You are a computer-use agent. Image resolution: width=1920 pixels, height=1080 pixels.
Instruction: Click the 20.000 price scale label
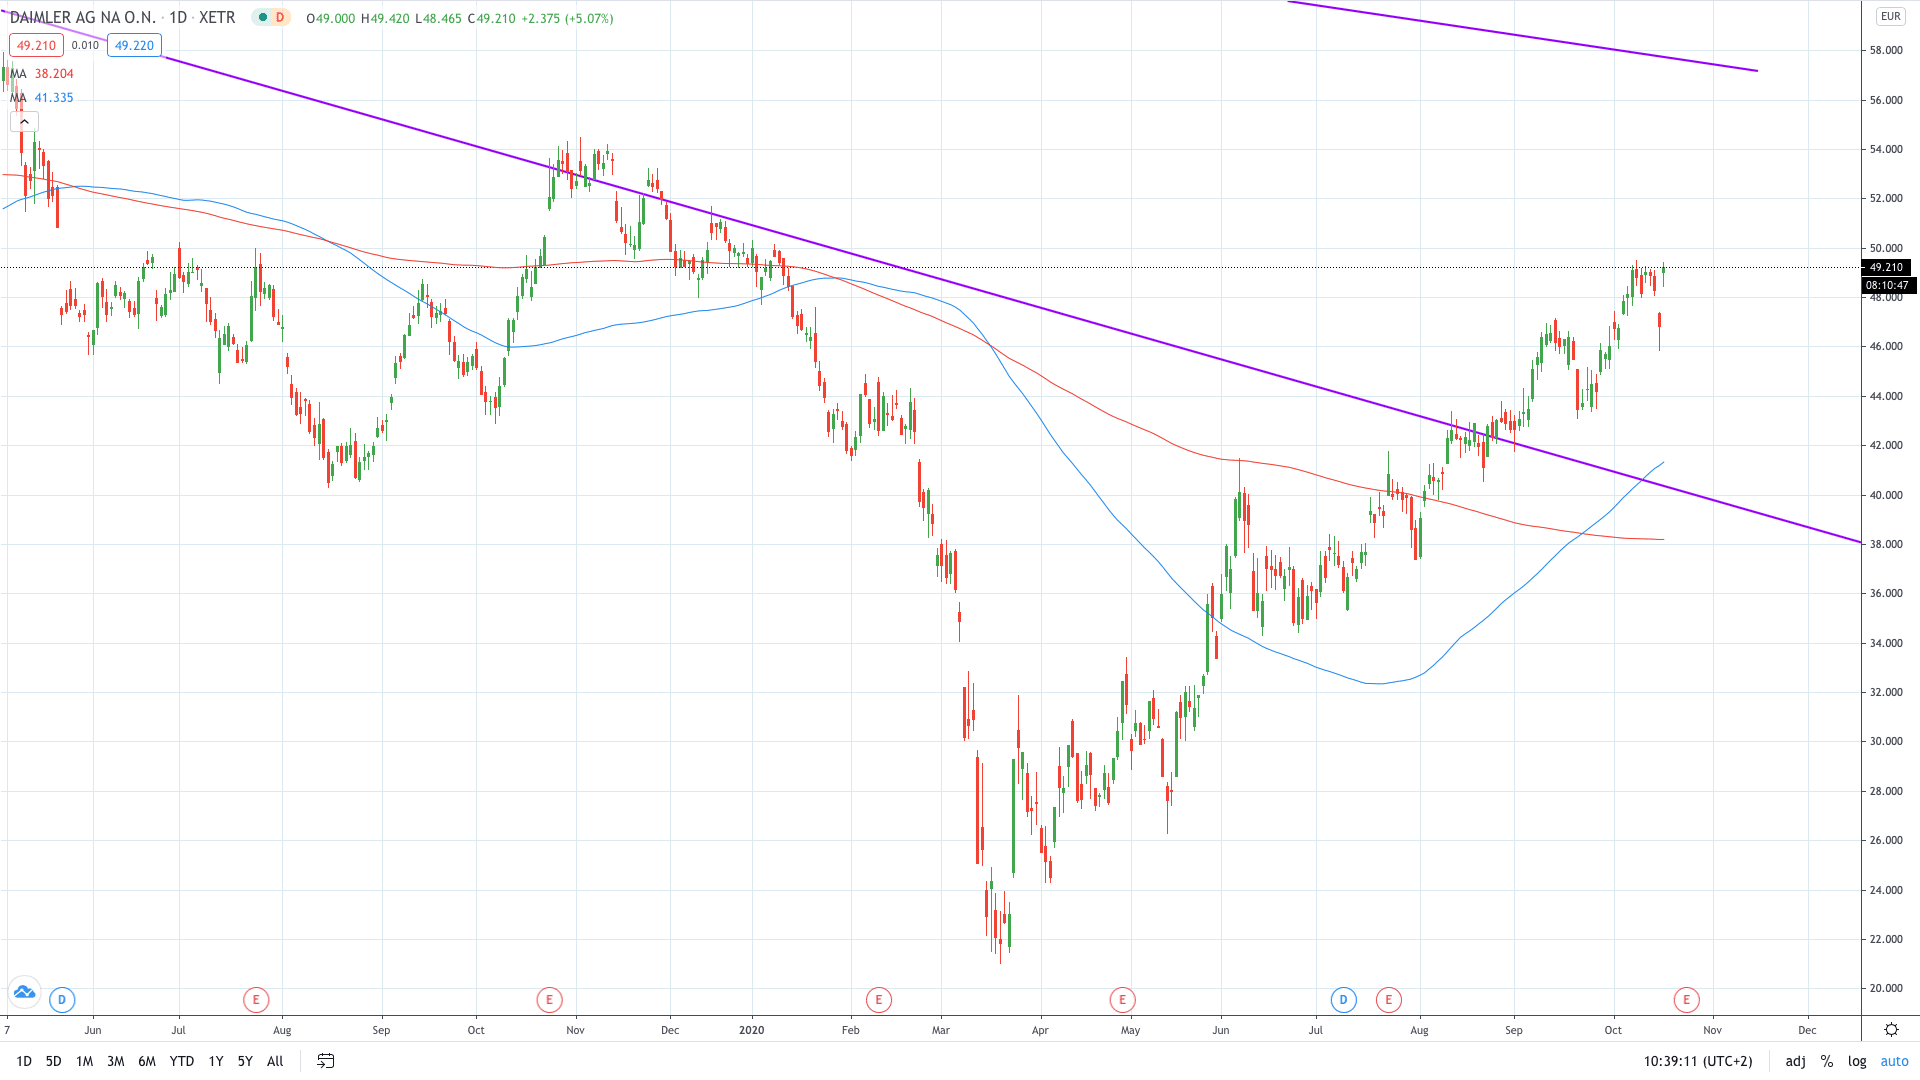point(1886,988)
